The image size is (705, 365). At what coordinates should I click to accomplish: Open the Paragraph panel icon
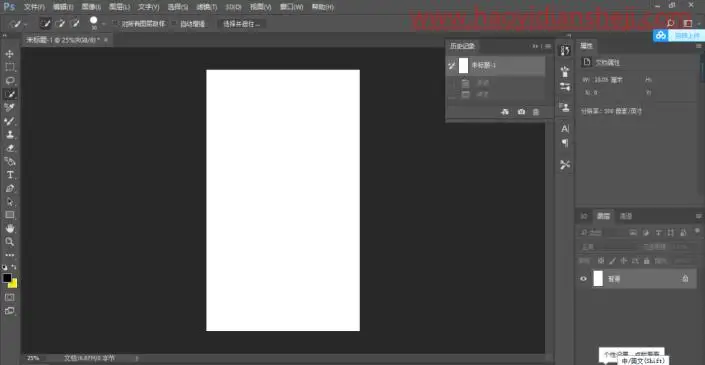pyautogui.click(x=565, y=143)
